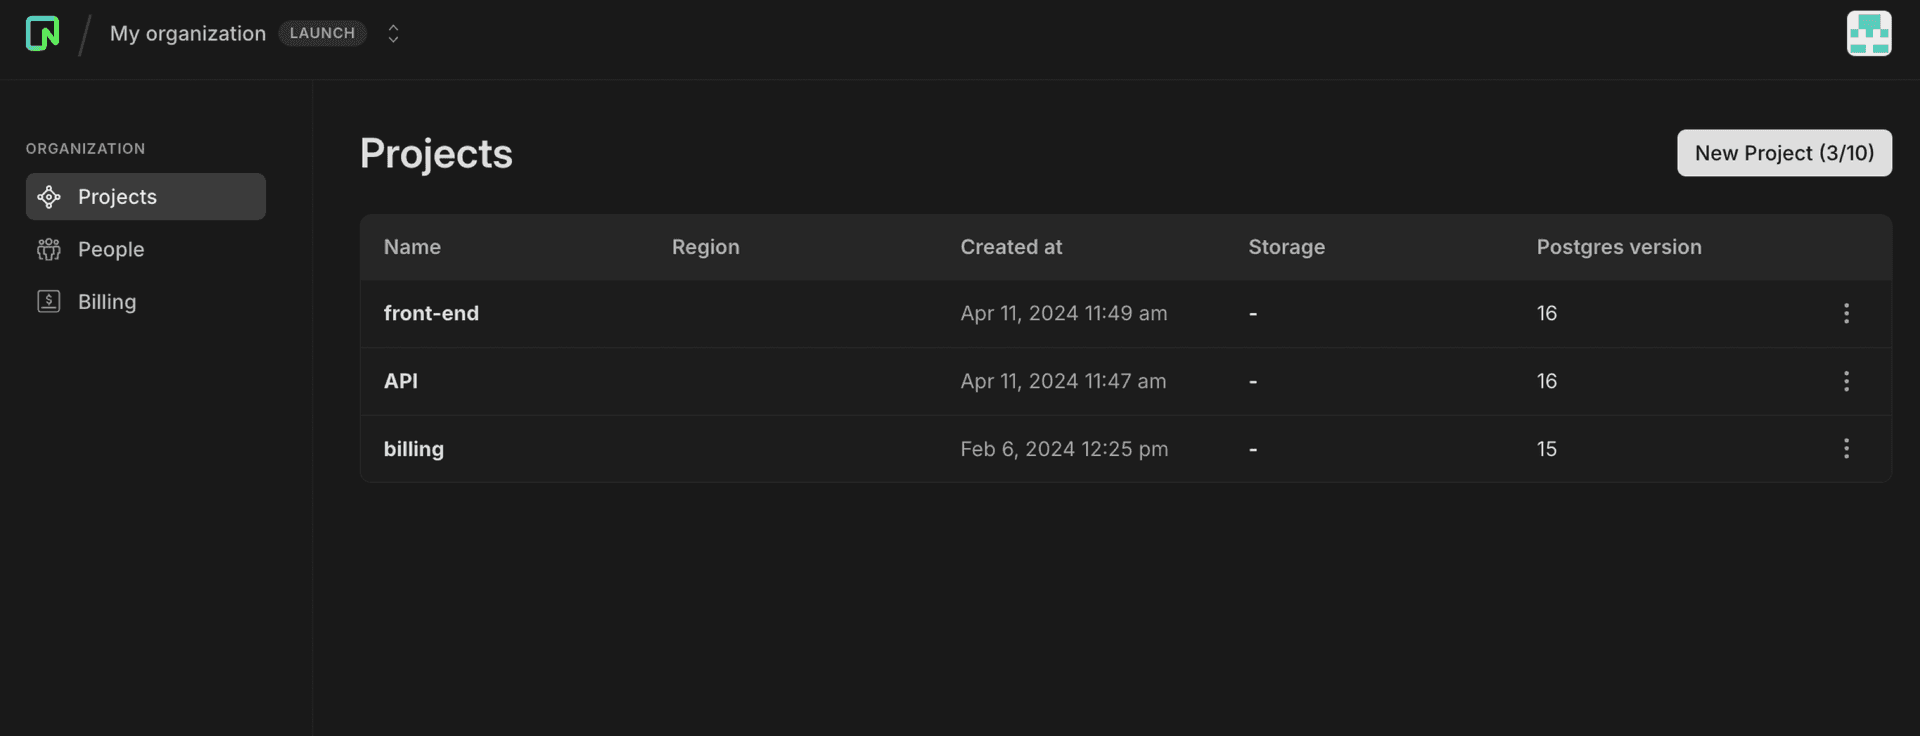Open the API project options menu
The height and width of the screenshot is (736, 1920).
(x=1846, y=381)
